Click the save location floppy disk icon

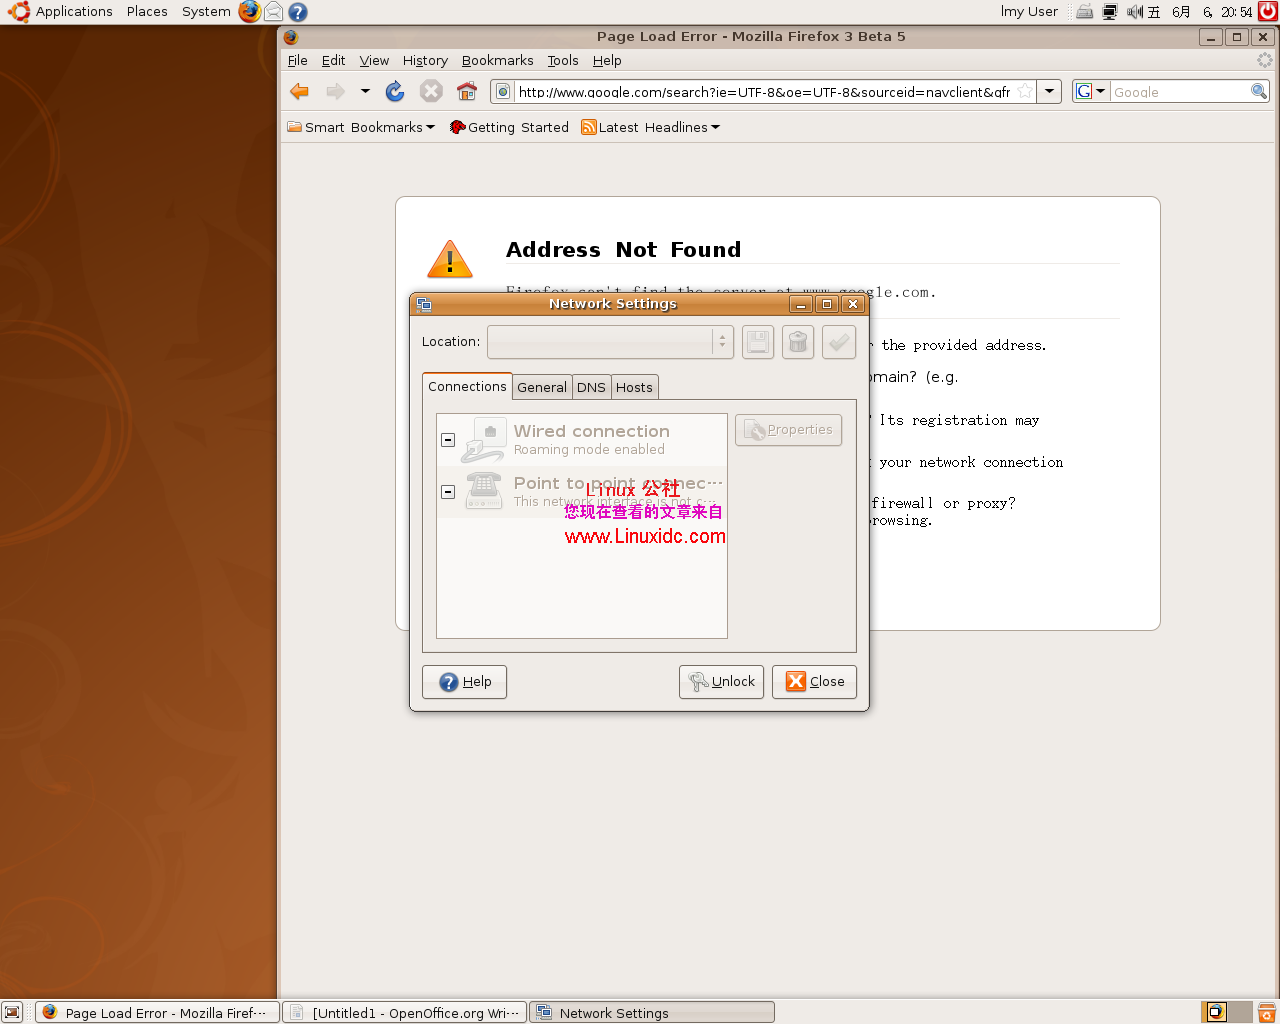pyautogui.click(x=757, y=341)
